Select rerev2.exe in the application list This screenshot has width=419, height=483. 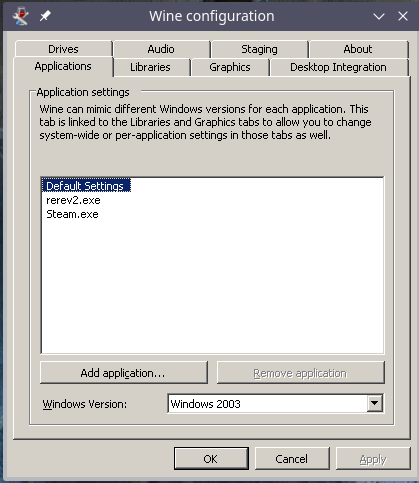73,200
